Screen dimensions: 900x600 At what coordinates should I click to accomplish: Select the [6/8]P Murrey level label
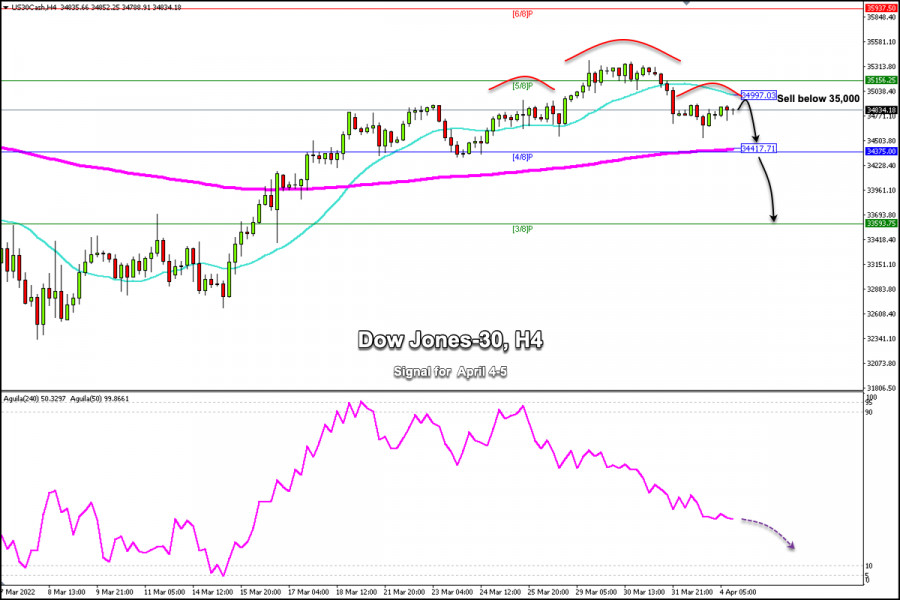coord(522,14)
